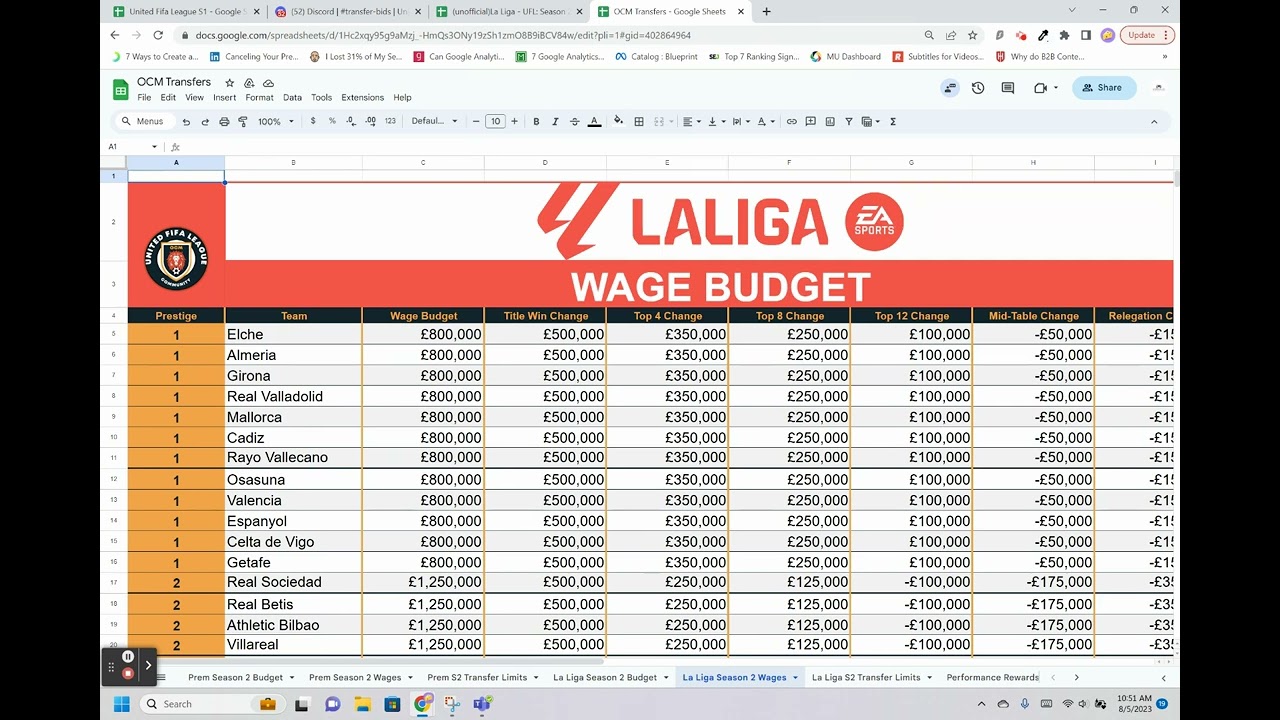Add a comment from the toolbar
The height and width of the screenshot is (720, 1280).
[810, 122]
